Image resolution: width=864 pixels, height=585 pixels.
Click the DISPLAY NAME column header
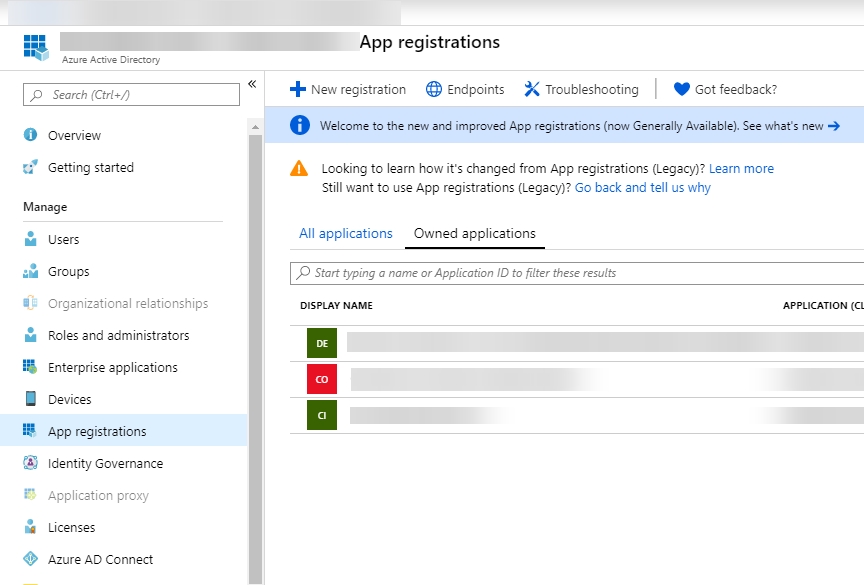[336, 306]
